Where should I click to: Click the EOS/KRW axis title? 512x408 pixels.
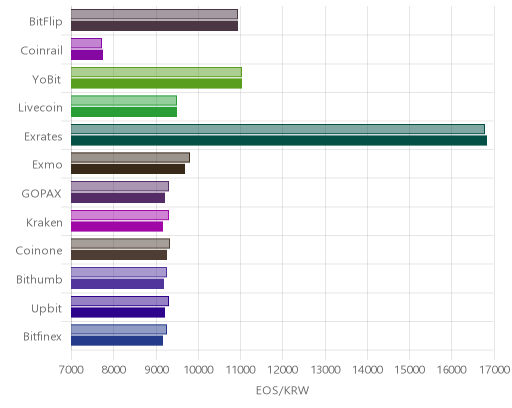click(283, 390)
